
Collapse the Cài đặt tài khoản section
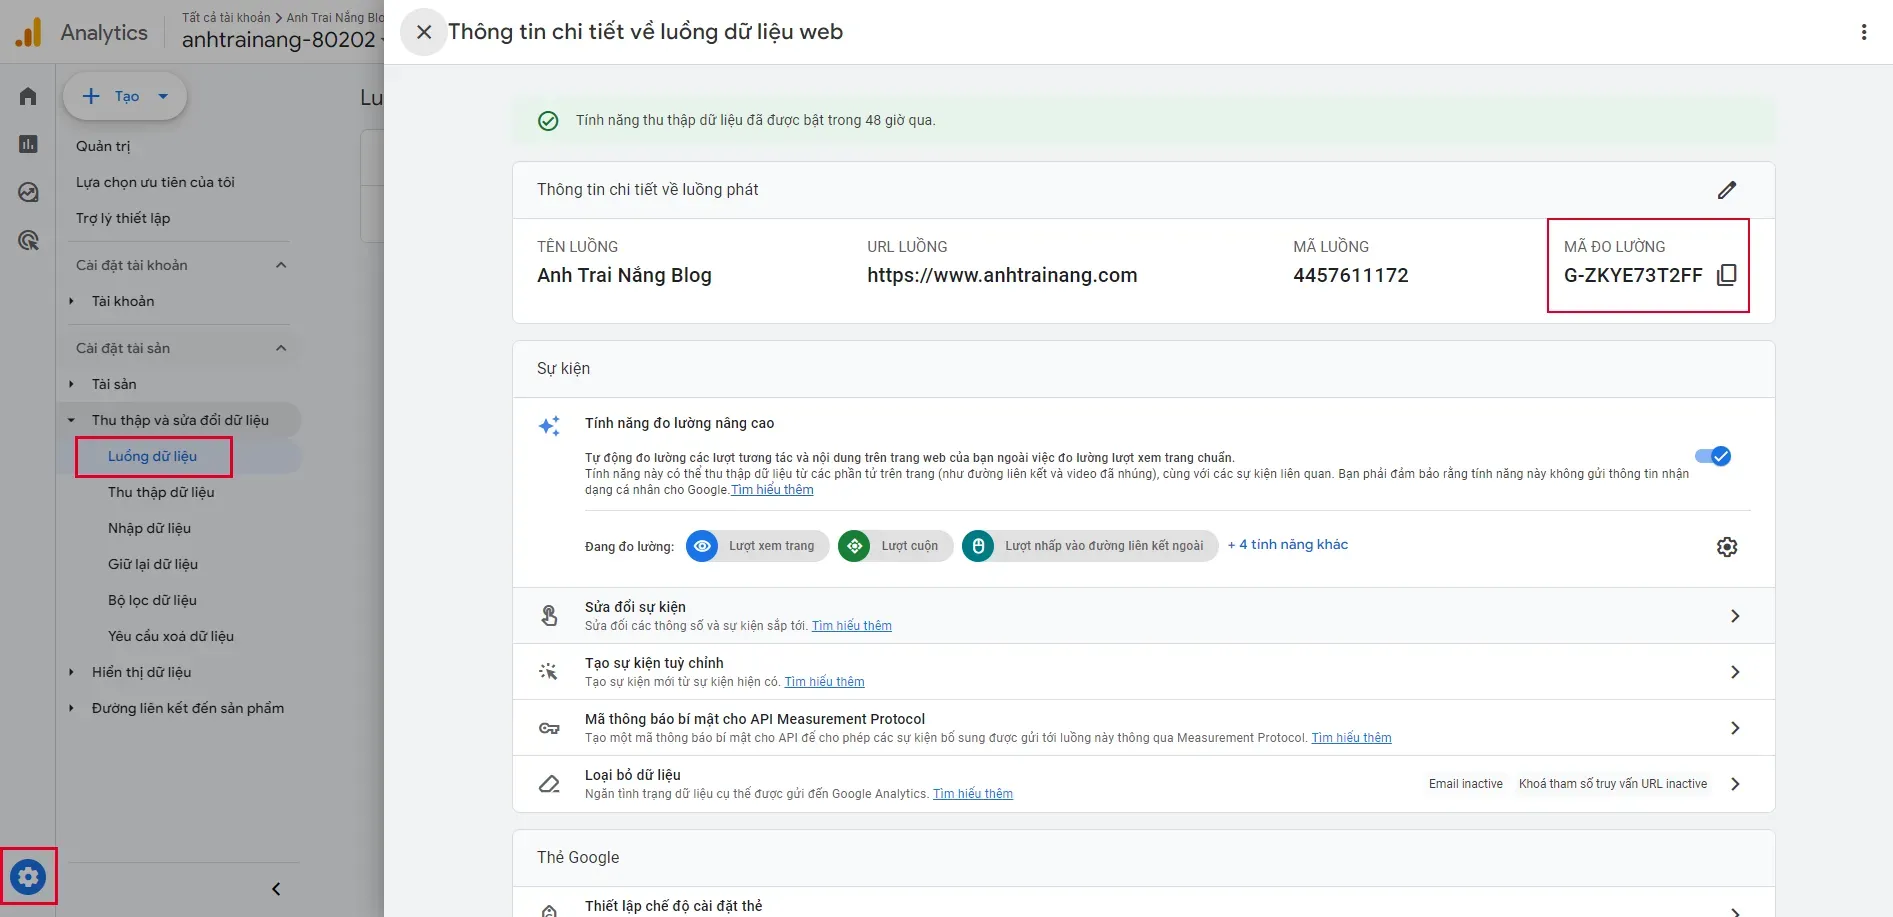click(281, 265)
